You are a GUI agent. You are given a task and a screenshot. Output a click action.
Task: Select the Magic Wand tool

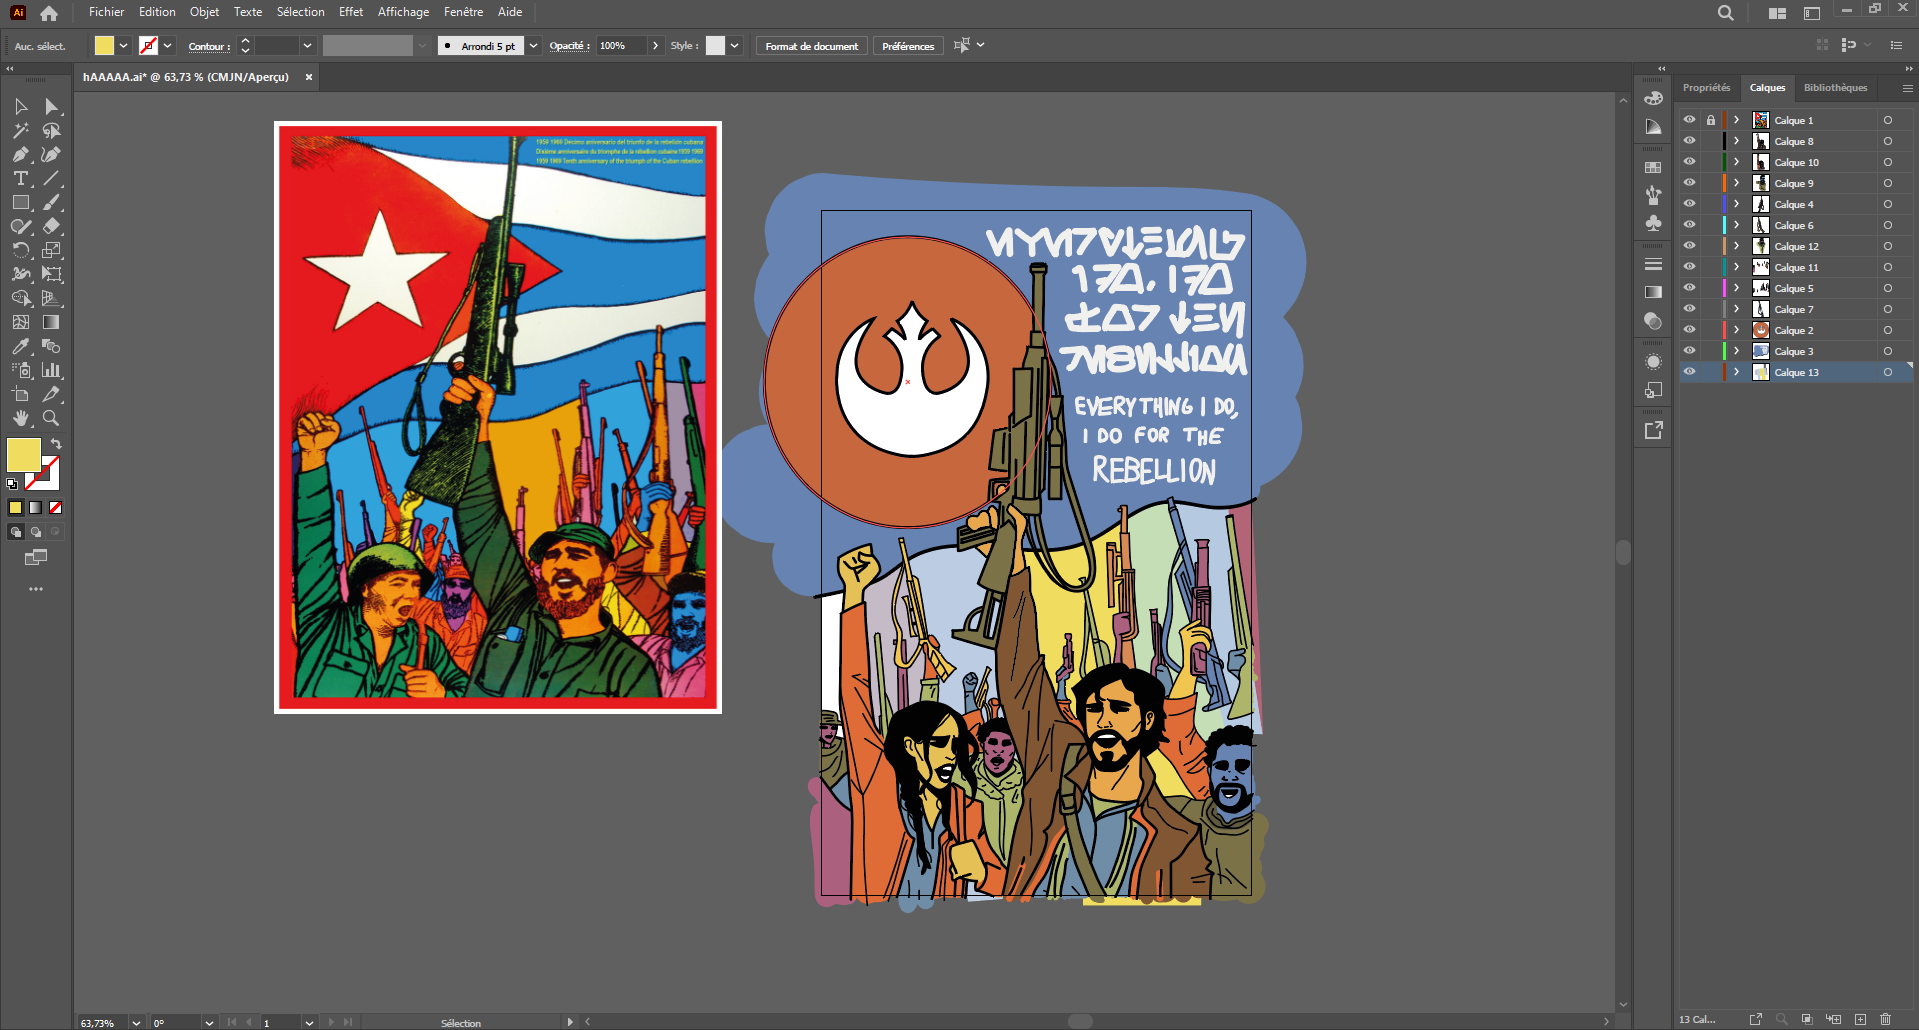tap(21, 130)
